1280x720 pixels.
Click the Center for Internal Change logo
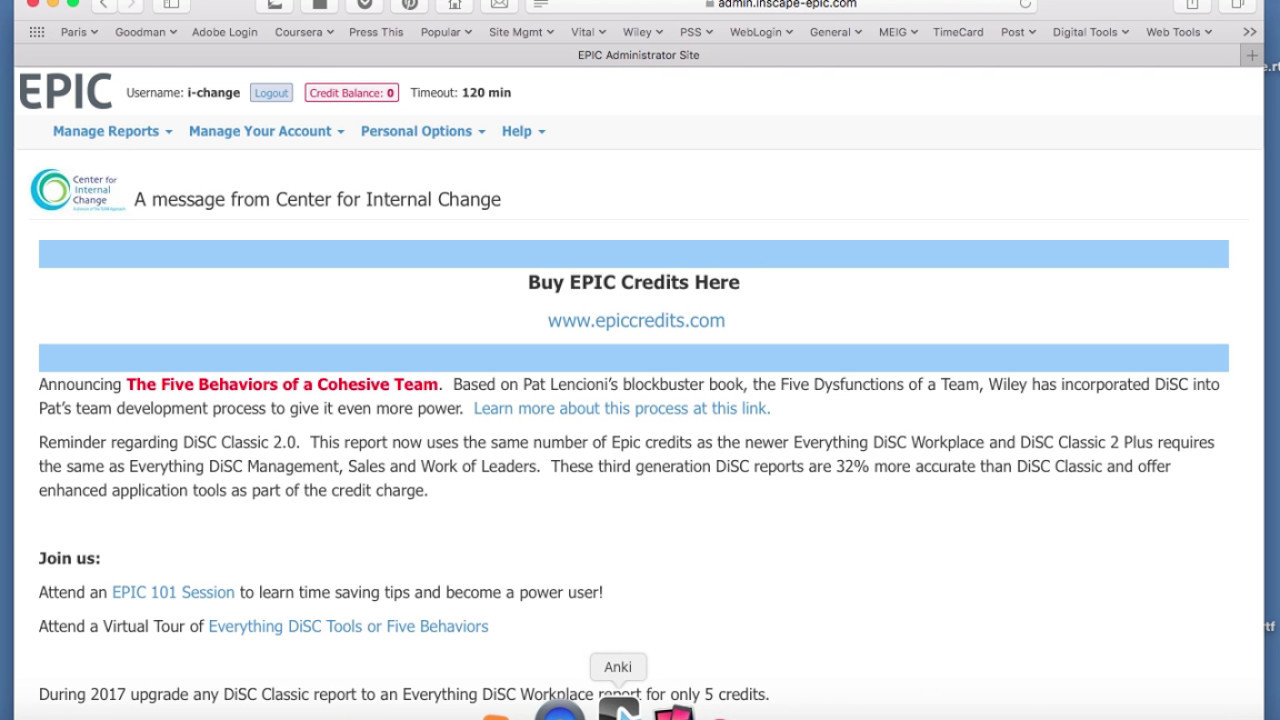(76, 190)
